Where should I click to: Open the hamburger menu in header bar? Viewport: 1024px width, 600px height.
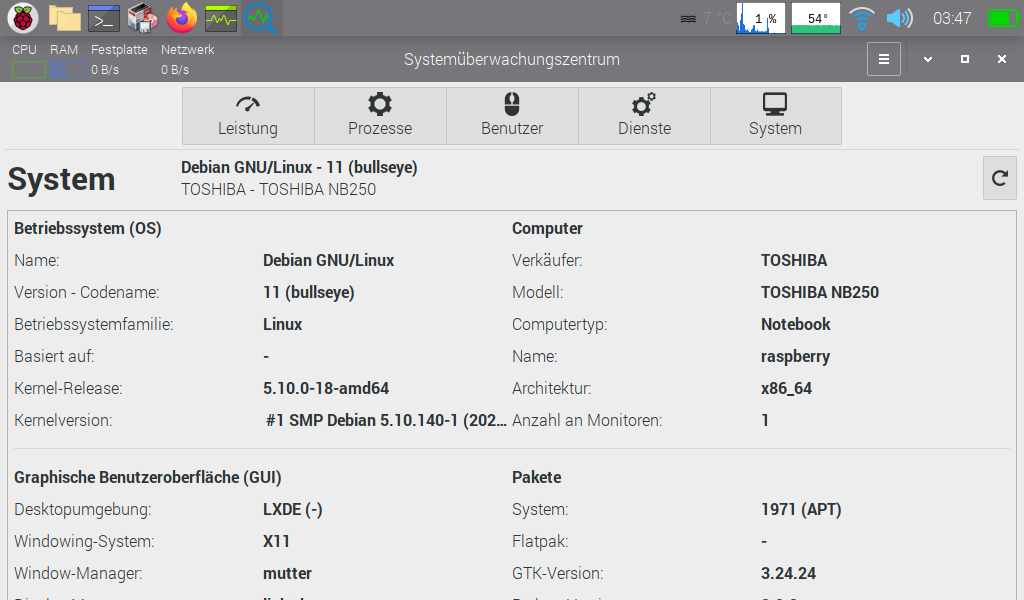click(x=884, y=59)
